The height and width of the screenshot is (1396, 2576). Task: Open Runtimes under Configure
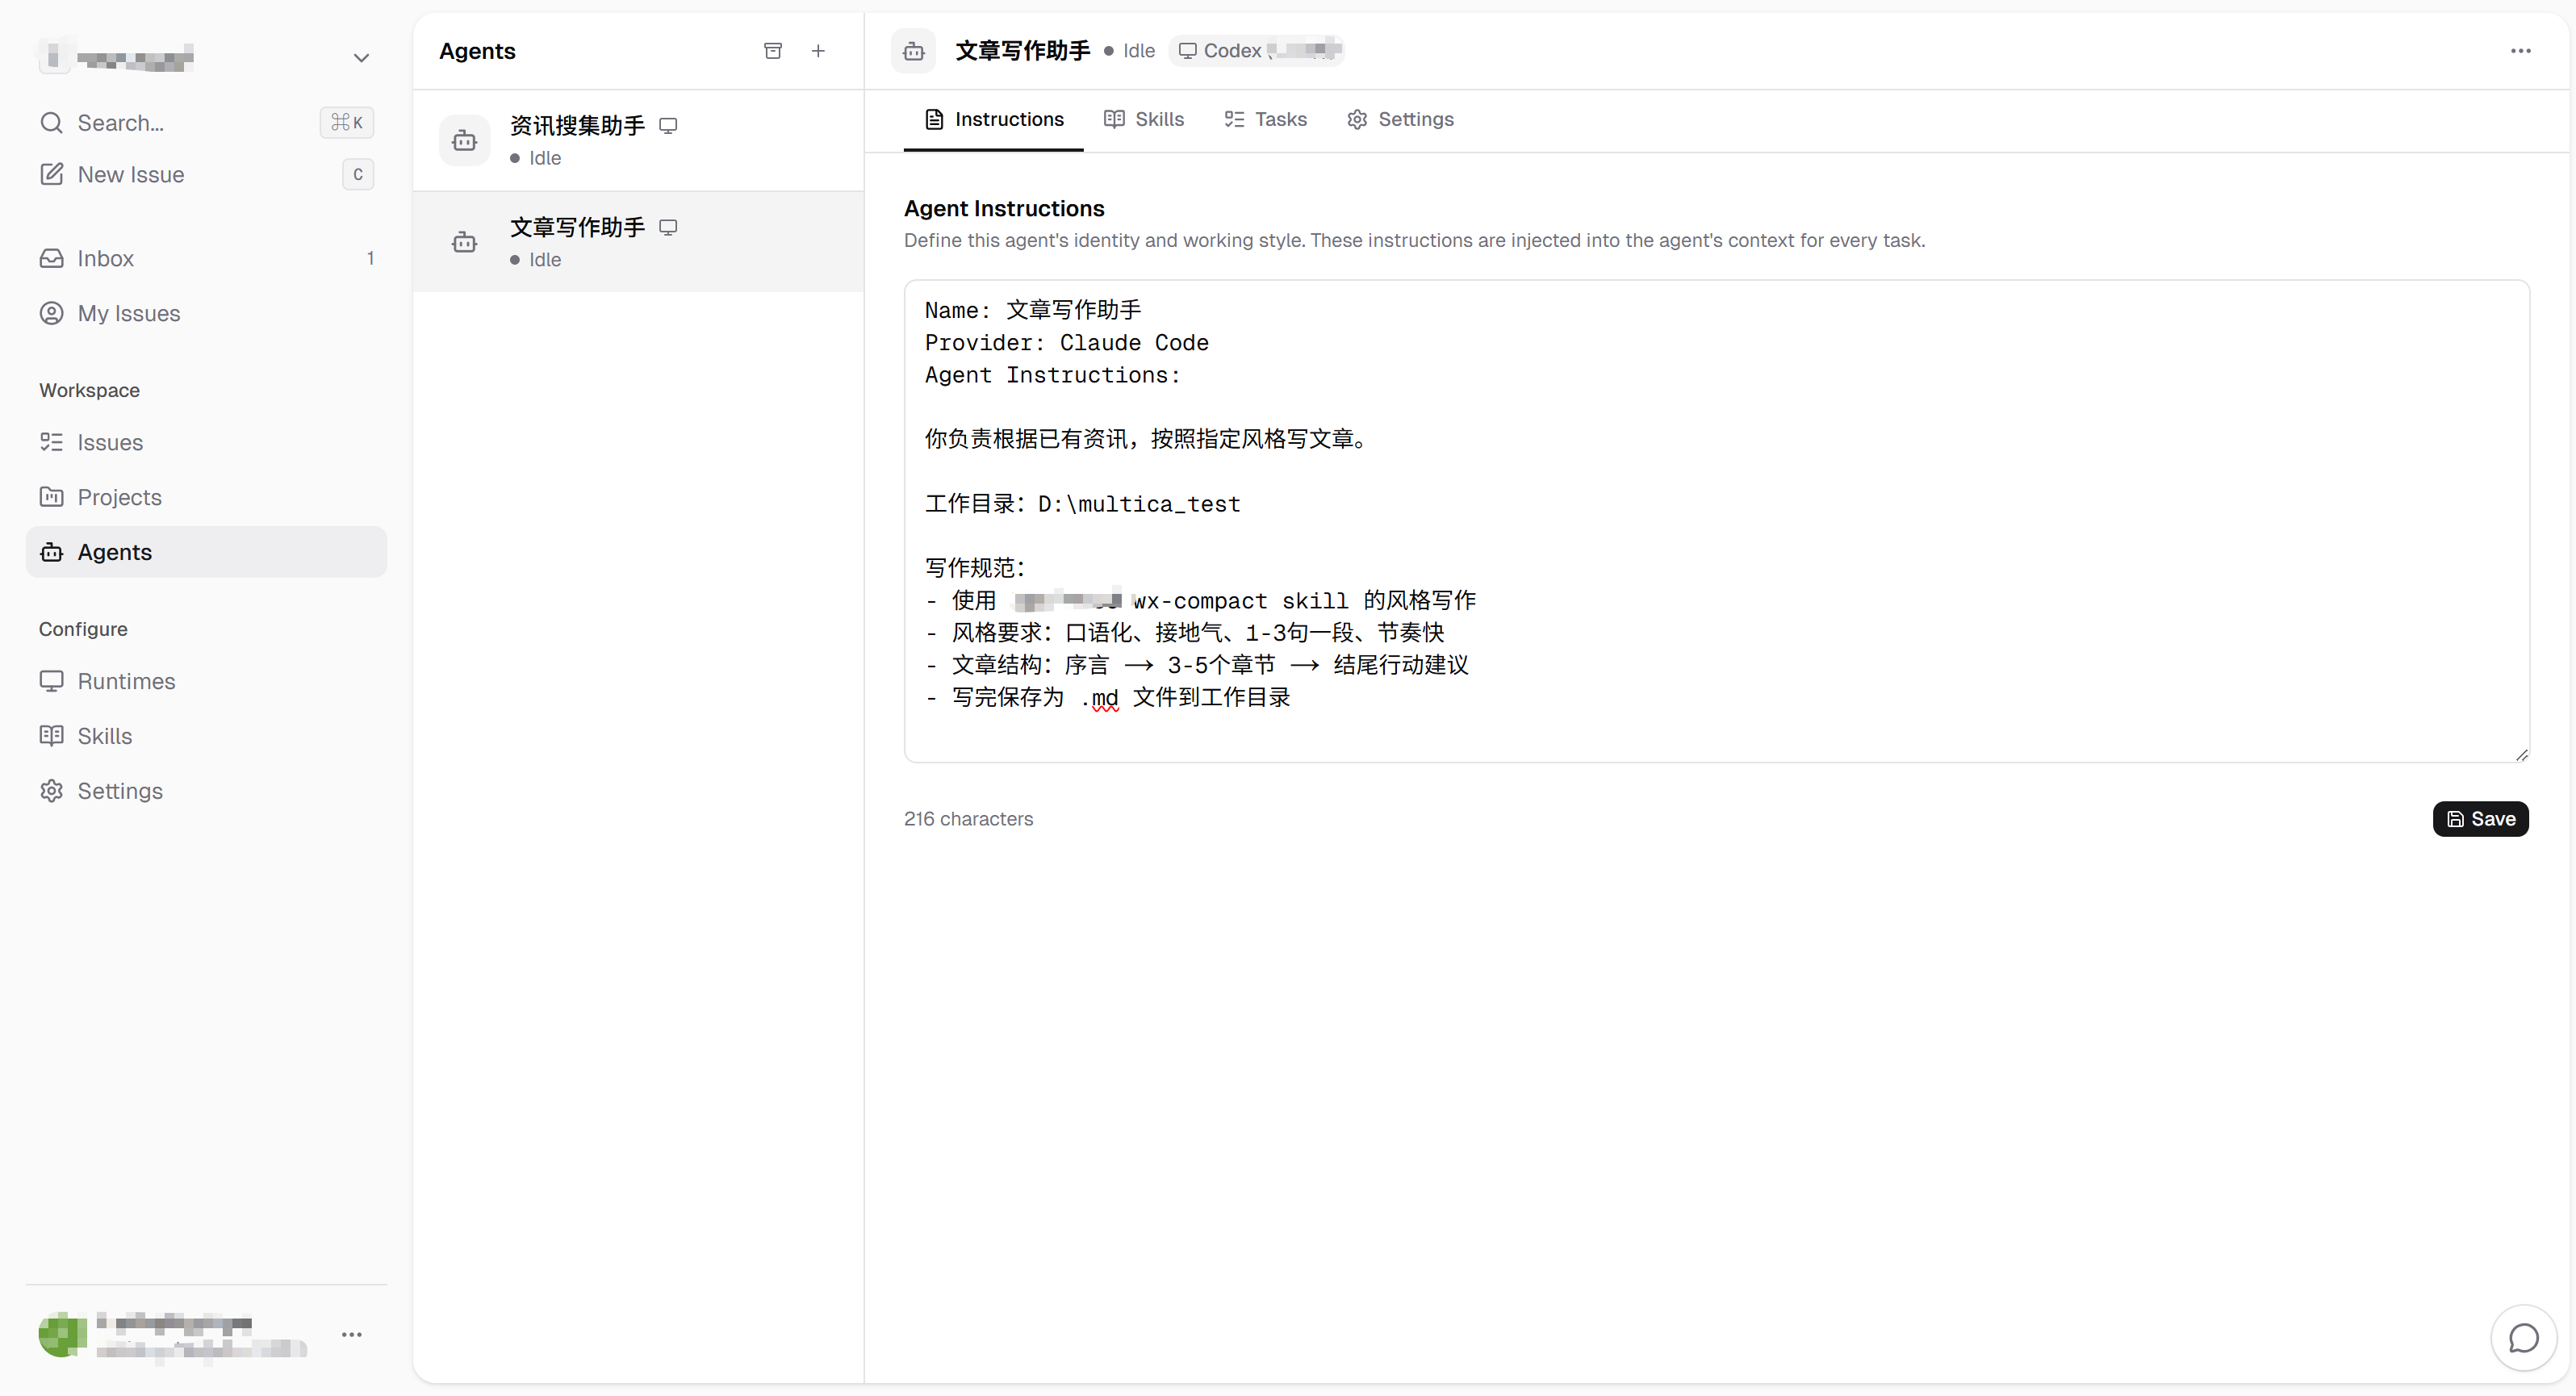coord(206,681)
